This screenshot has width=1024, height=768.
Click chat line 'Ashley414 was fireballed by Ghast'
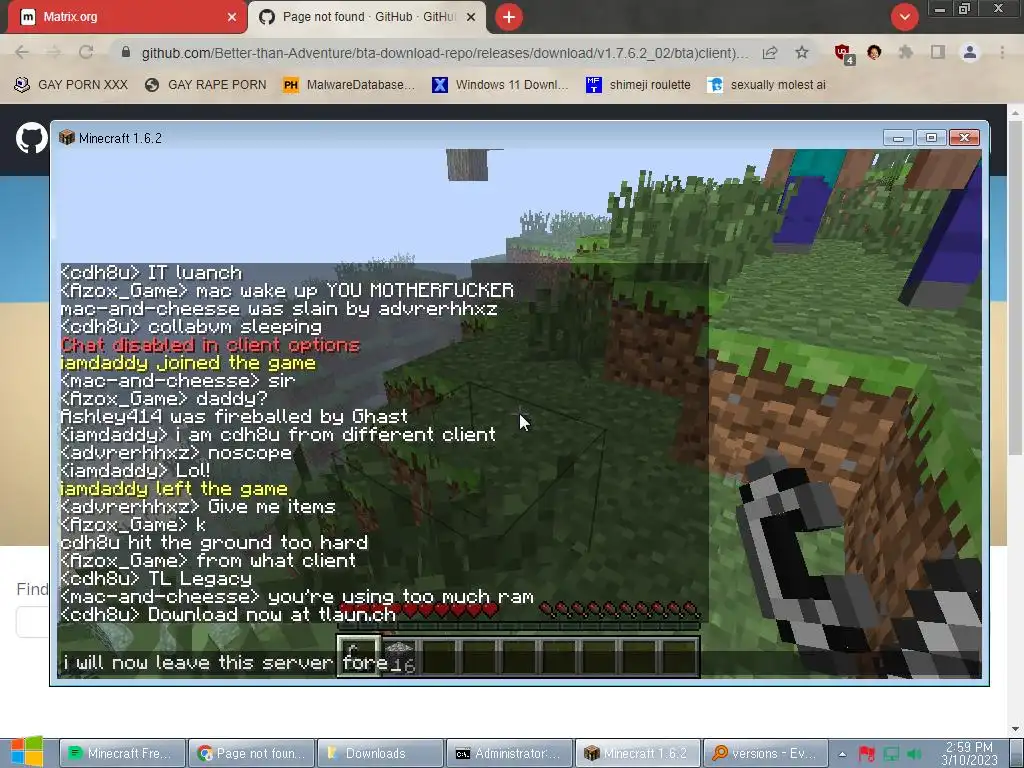click(x=234, y=417)
